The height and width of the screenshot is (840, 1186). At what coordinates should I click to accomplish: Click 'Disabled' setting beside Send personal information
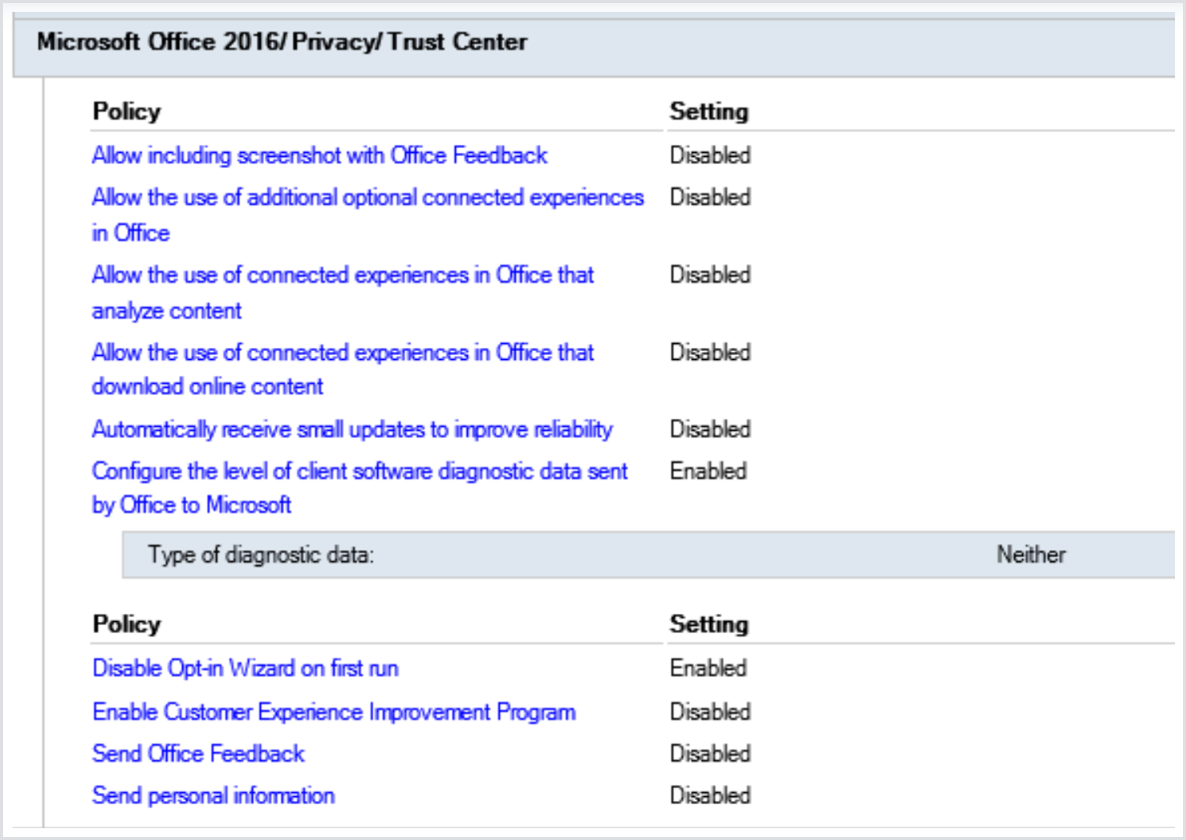(710, 796)
